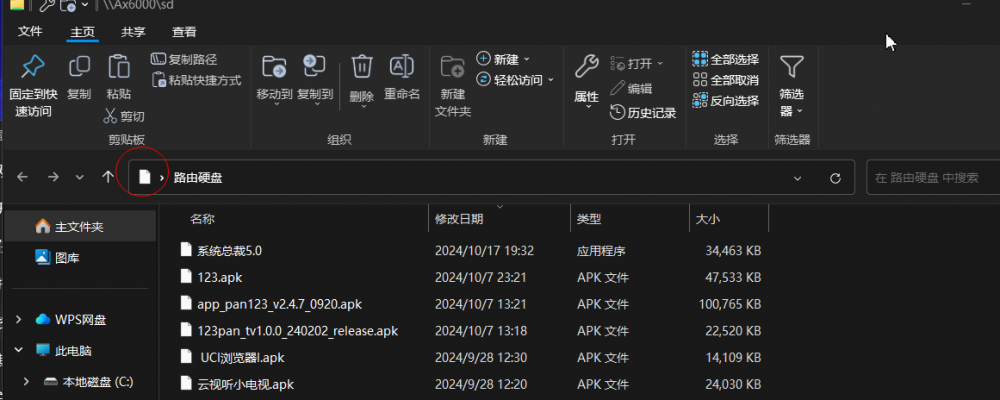
Task: Click the Refresh button beside address bar
Action: (835, 178)
